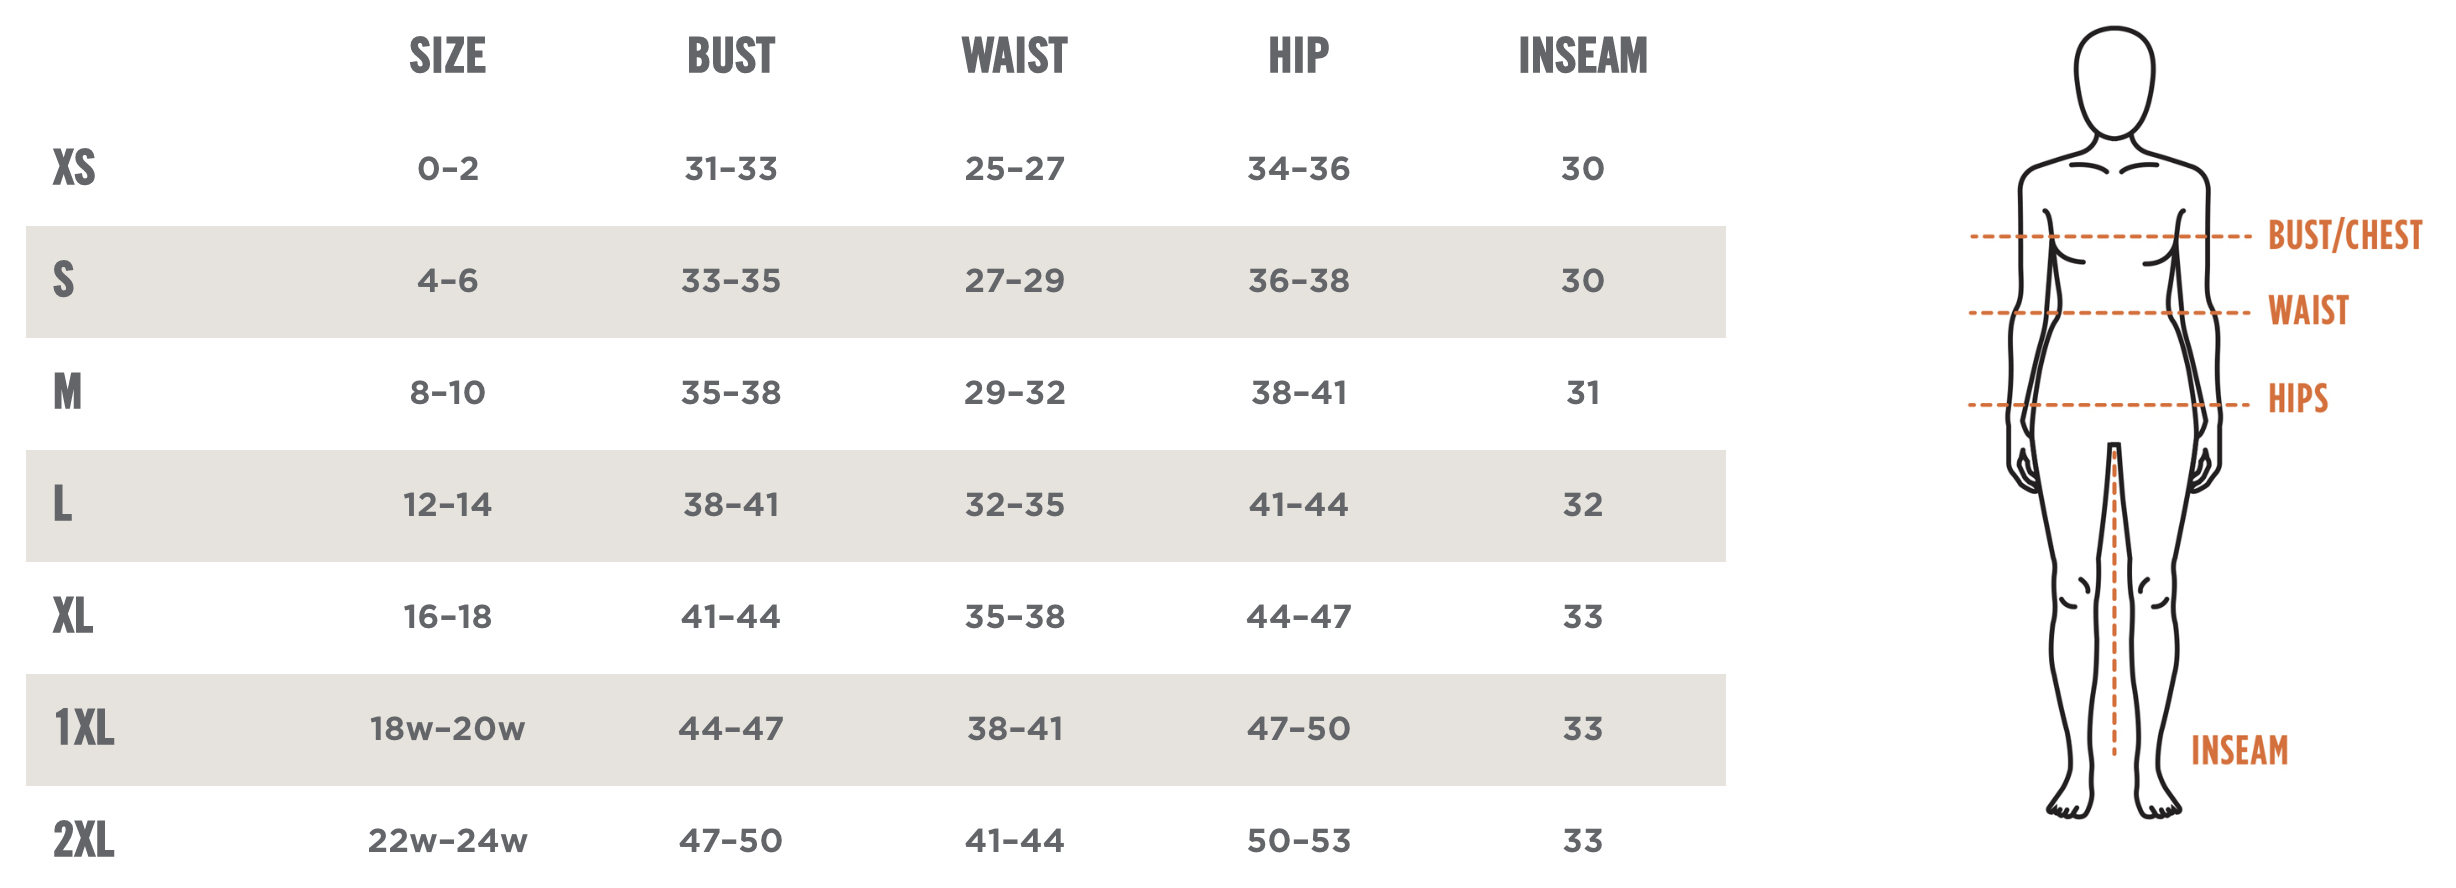Viewport: 2456px width, 888px height.
Task: Click the WAIST column header
Action: (x=1014, y=56)
